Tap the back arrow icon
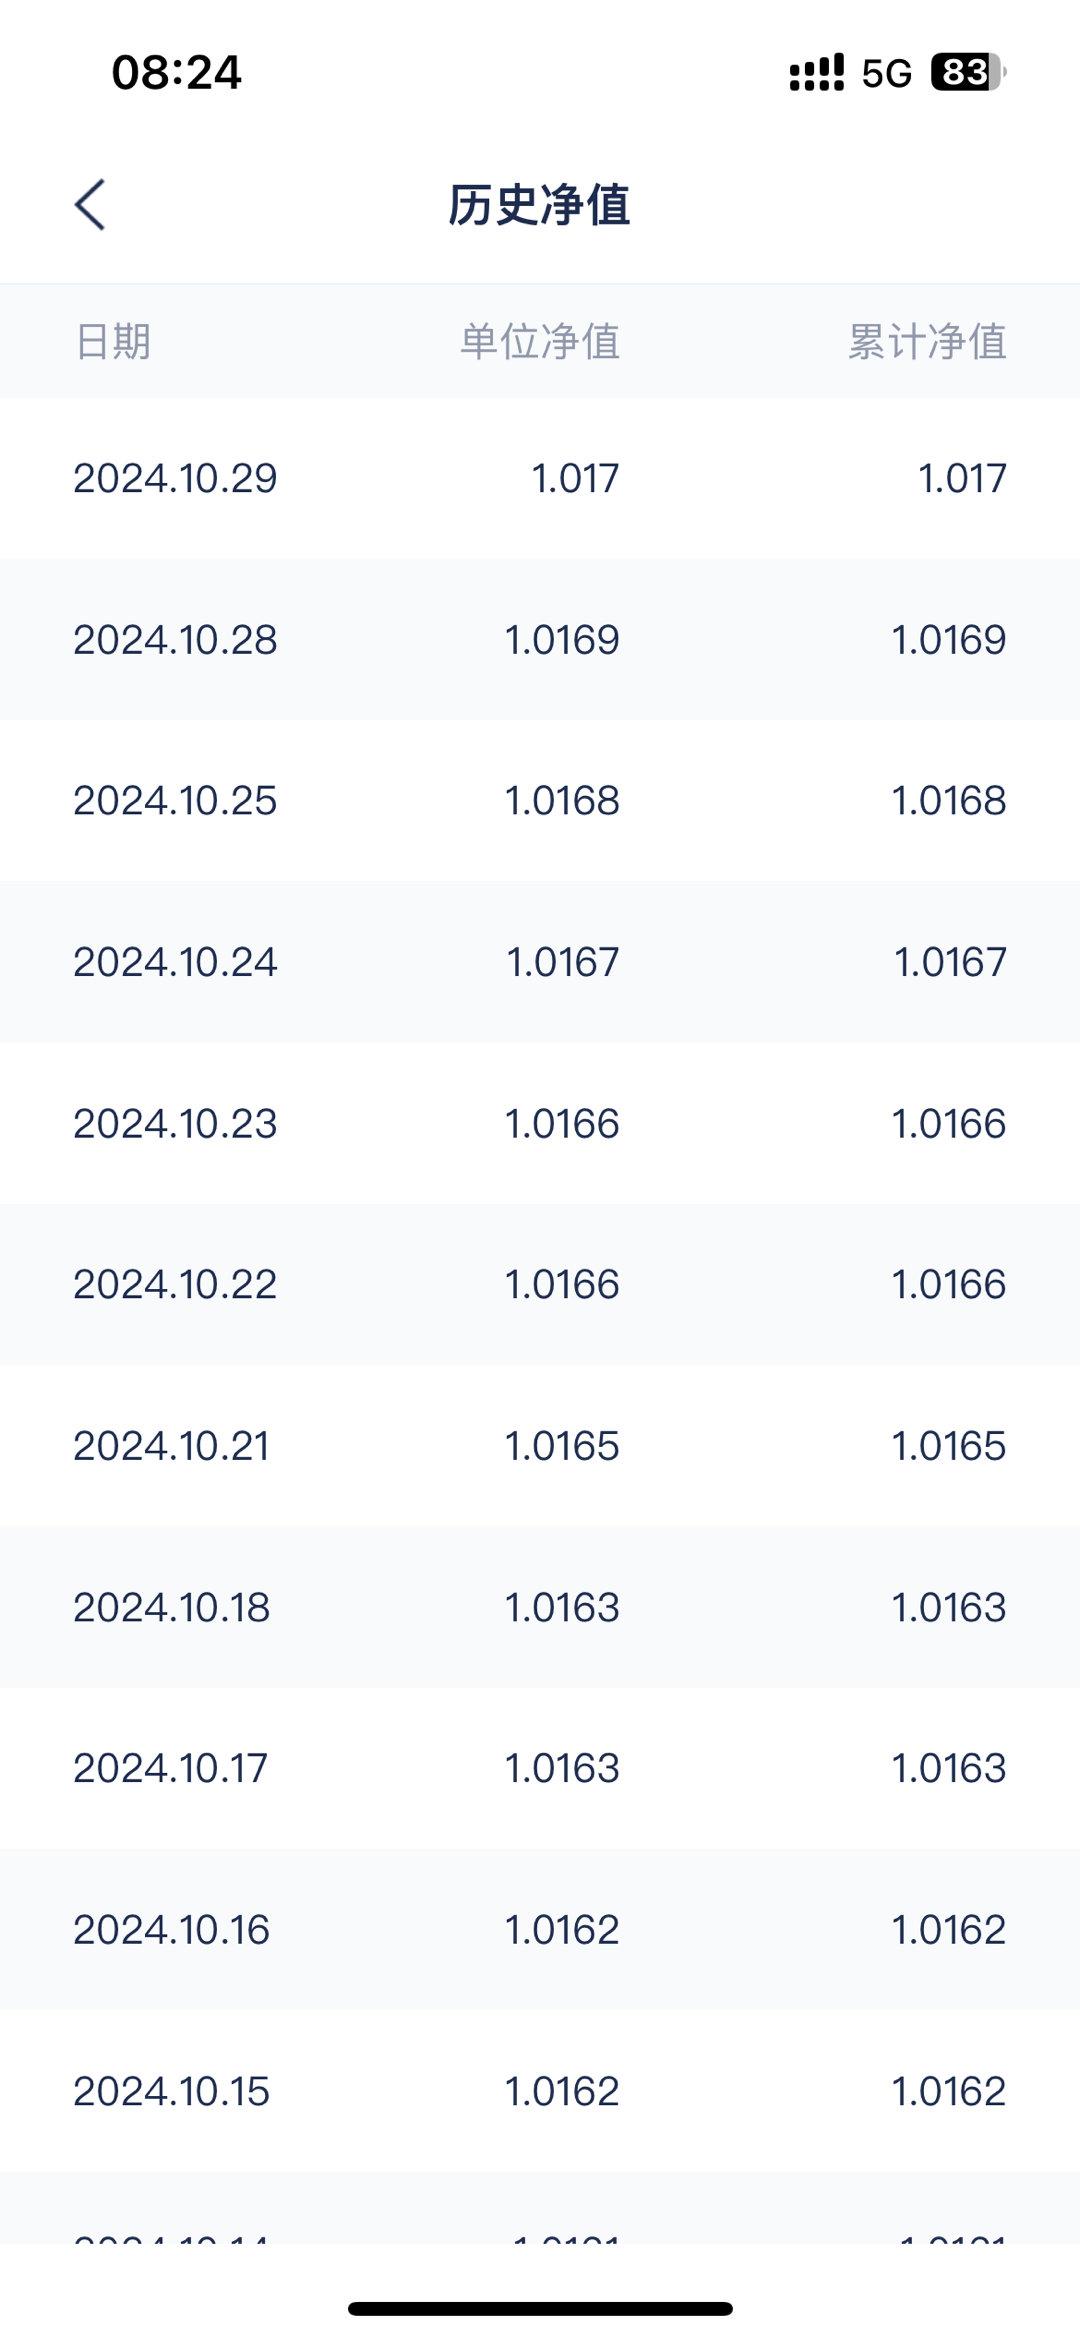Screen dimensions: 1080x2338 click(90, 205)
